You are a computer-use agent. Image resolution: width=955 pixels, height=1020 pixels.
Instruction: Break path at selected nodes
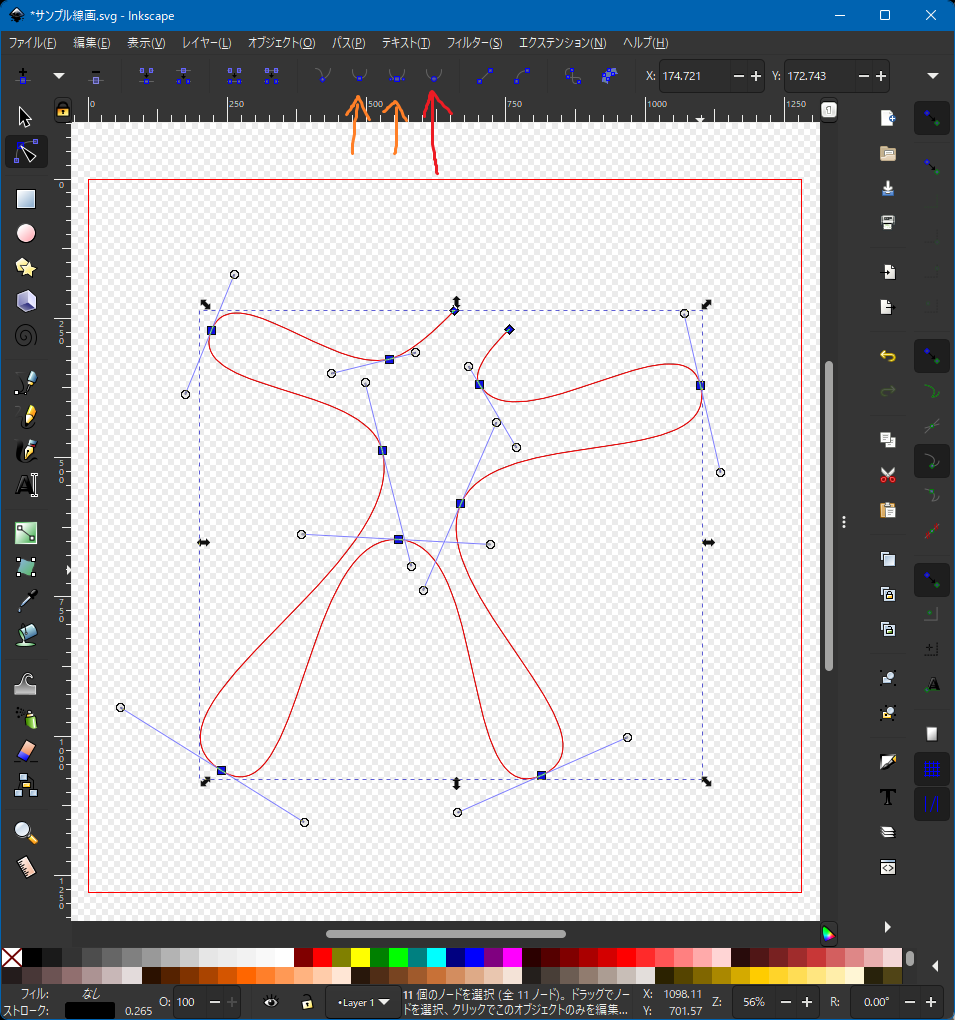183,76
